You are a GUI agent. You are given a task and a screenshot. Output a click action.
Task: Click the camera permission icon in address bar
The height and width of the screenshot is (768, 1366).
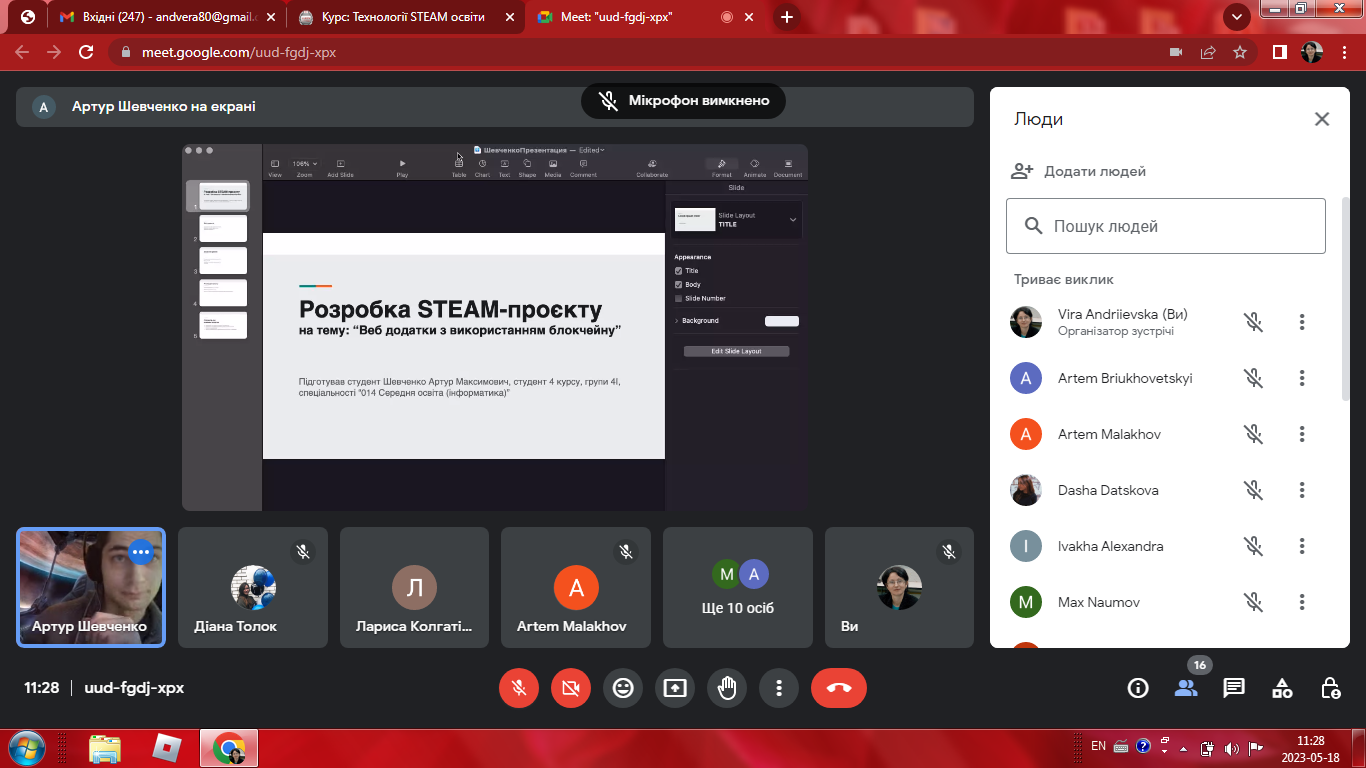[1176, 52]
